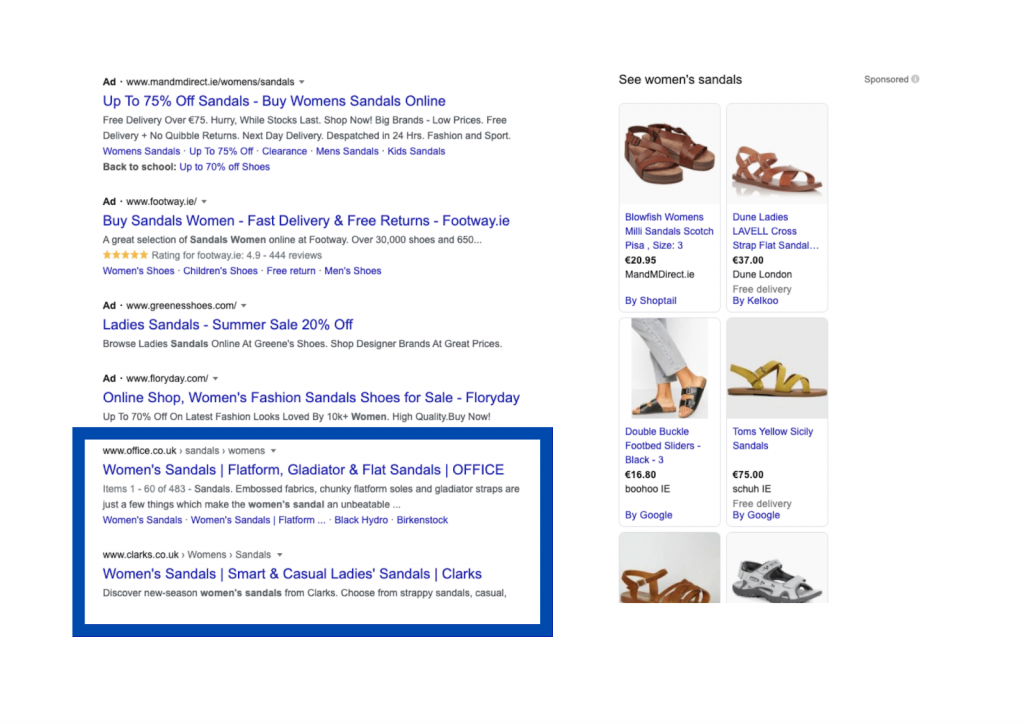
Task: Click 'MandMDirect.ie' seller name
Action: coord(660,275)
